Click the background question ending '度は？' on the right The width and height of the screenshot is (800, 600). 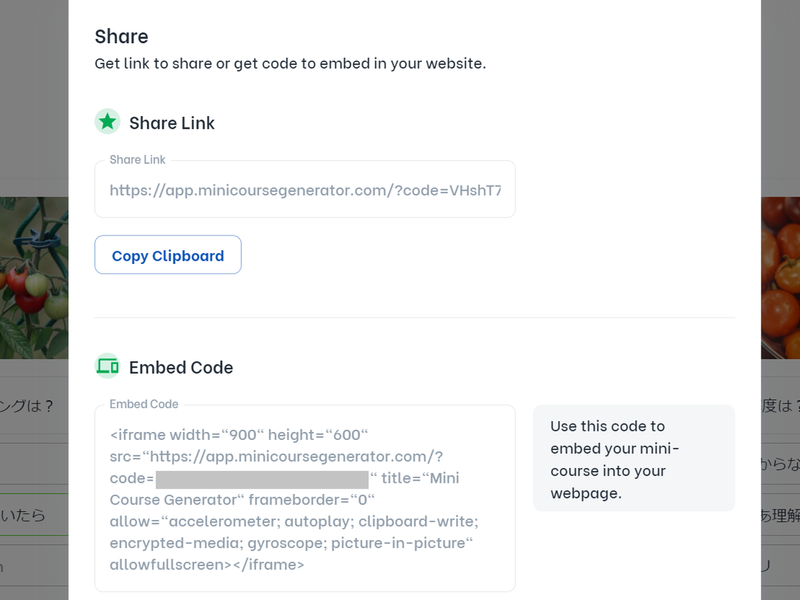coord(781,406)
